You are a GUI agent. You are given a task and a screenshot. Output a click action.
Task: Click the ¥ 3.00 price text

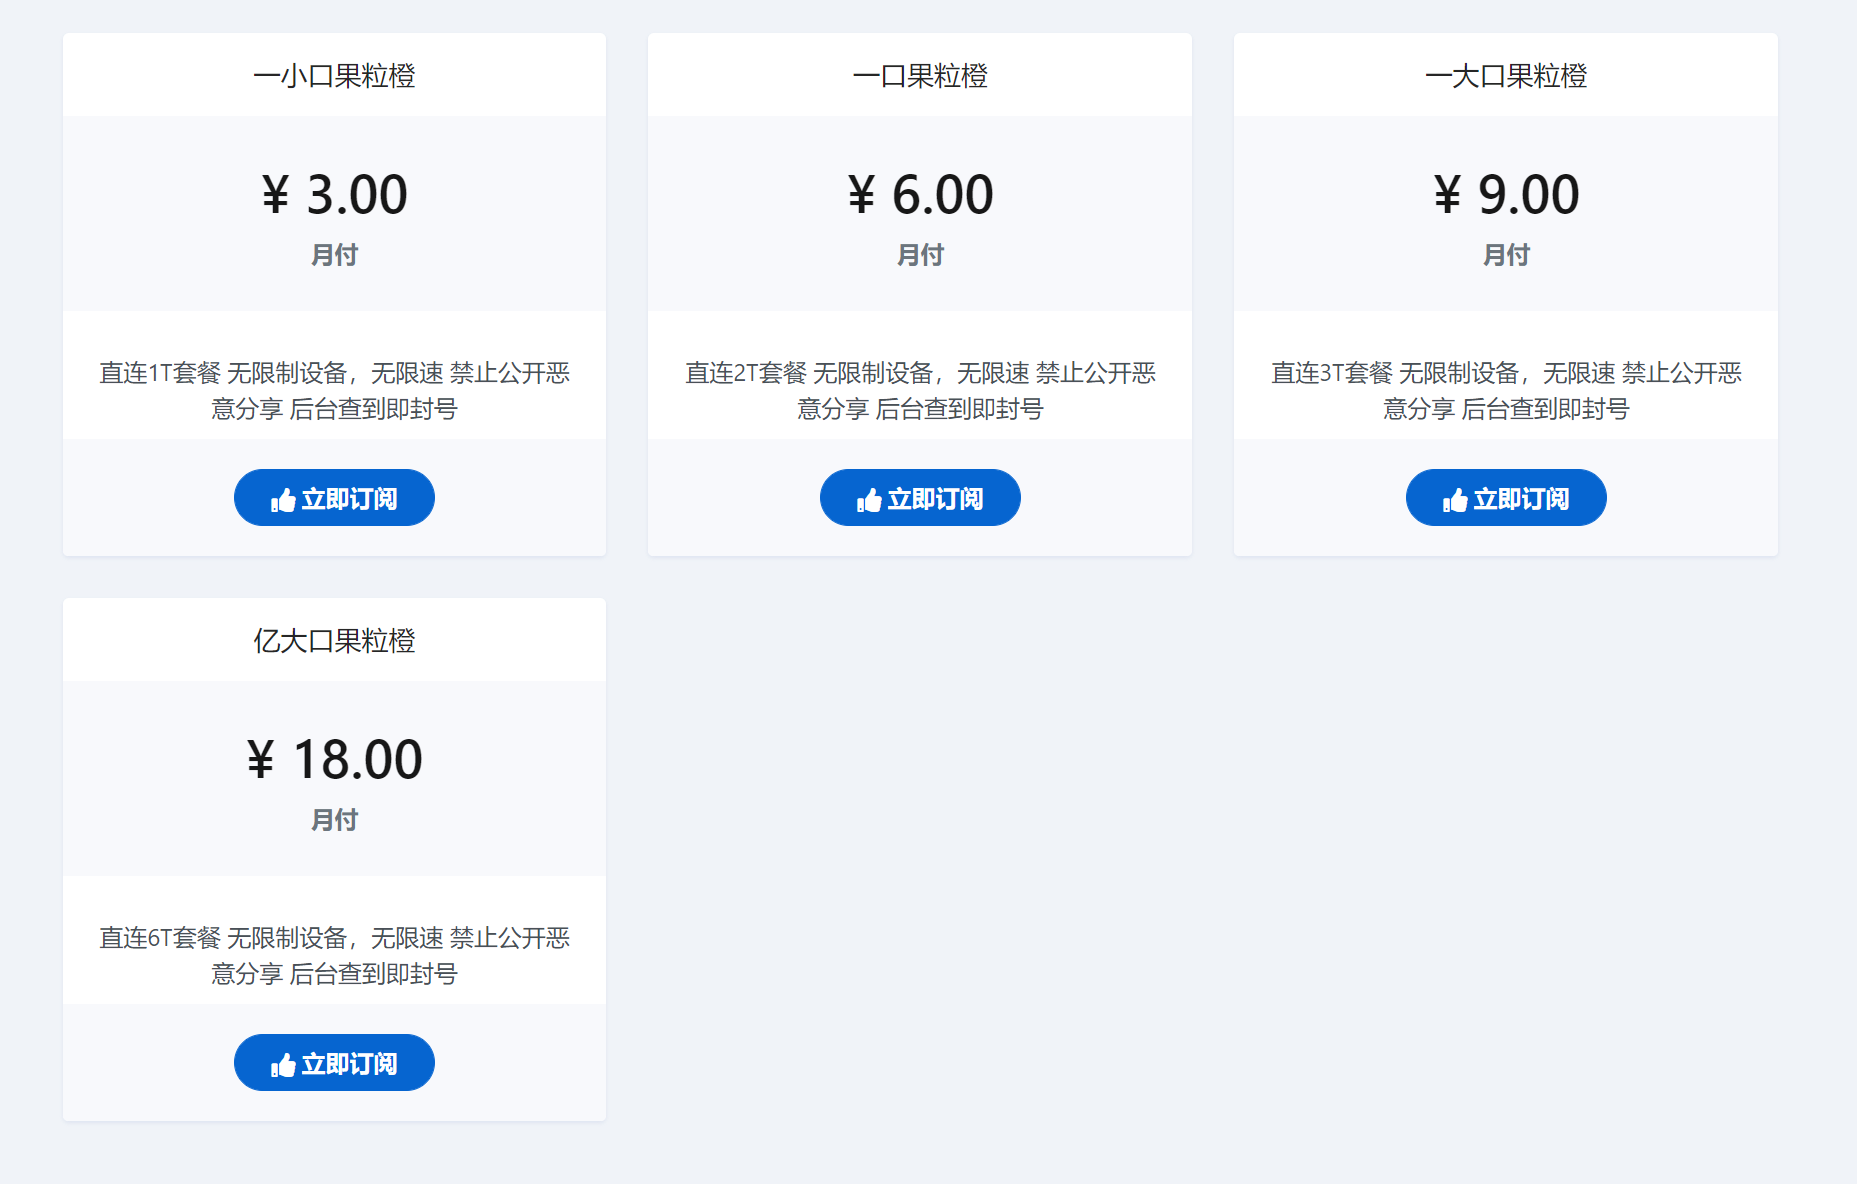coord(334,195)
